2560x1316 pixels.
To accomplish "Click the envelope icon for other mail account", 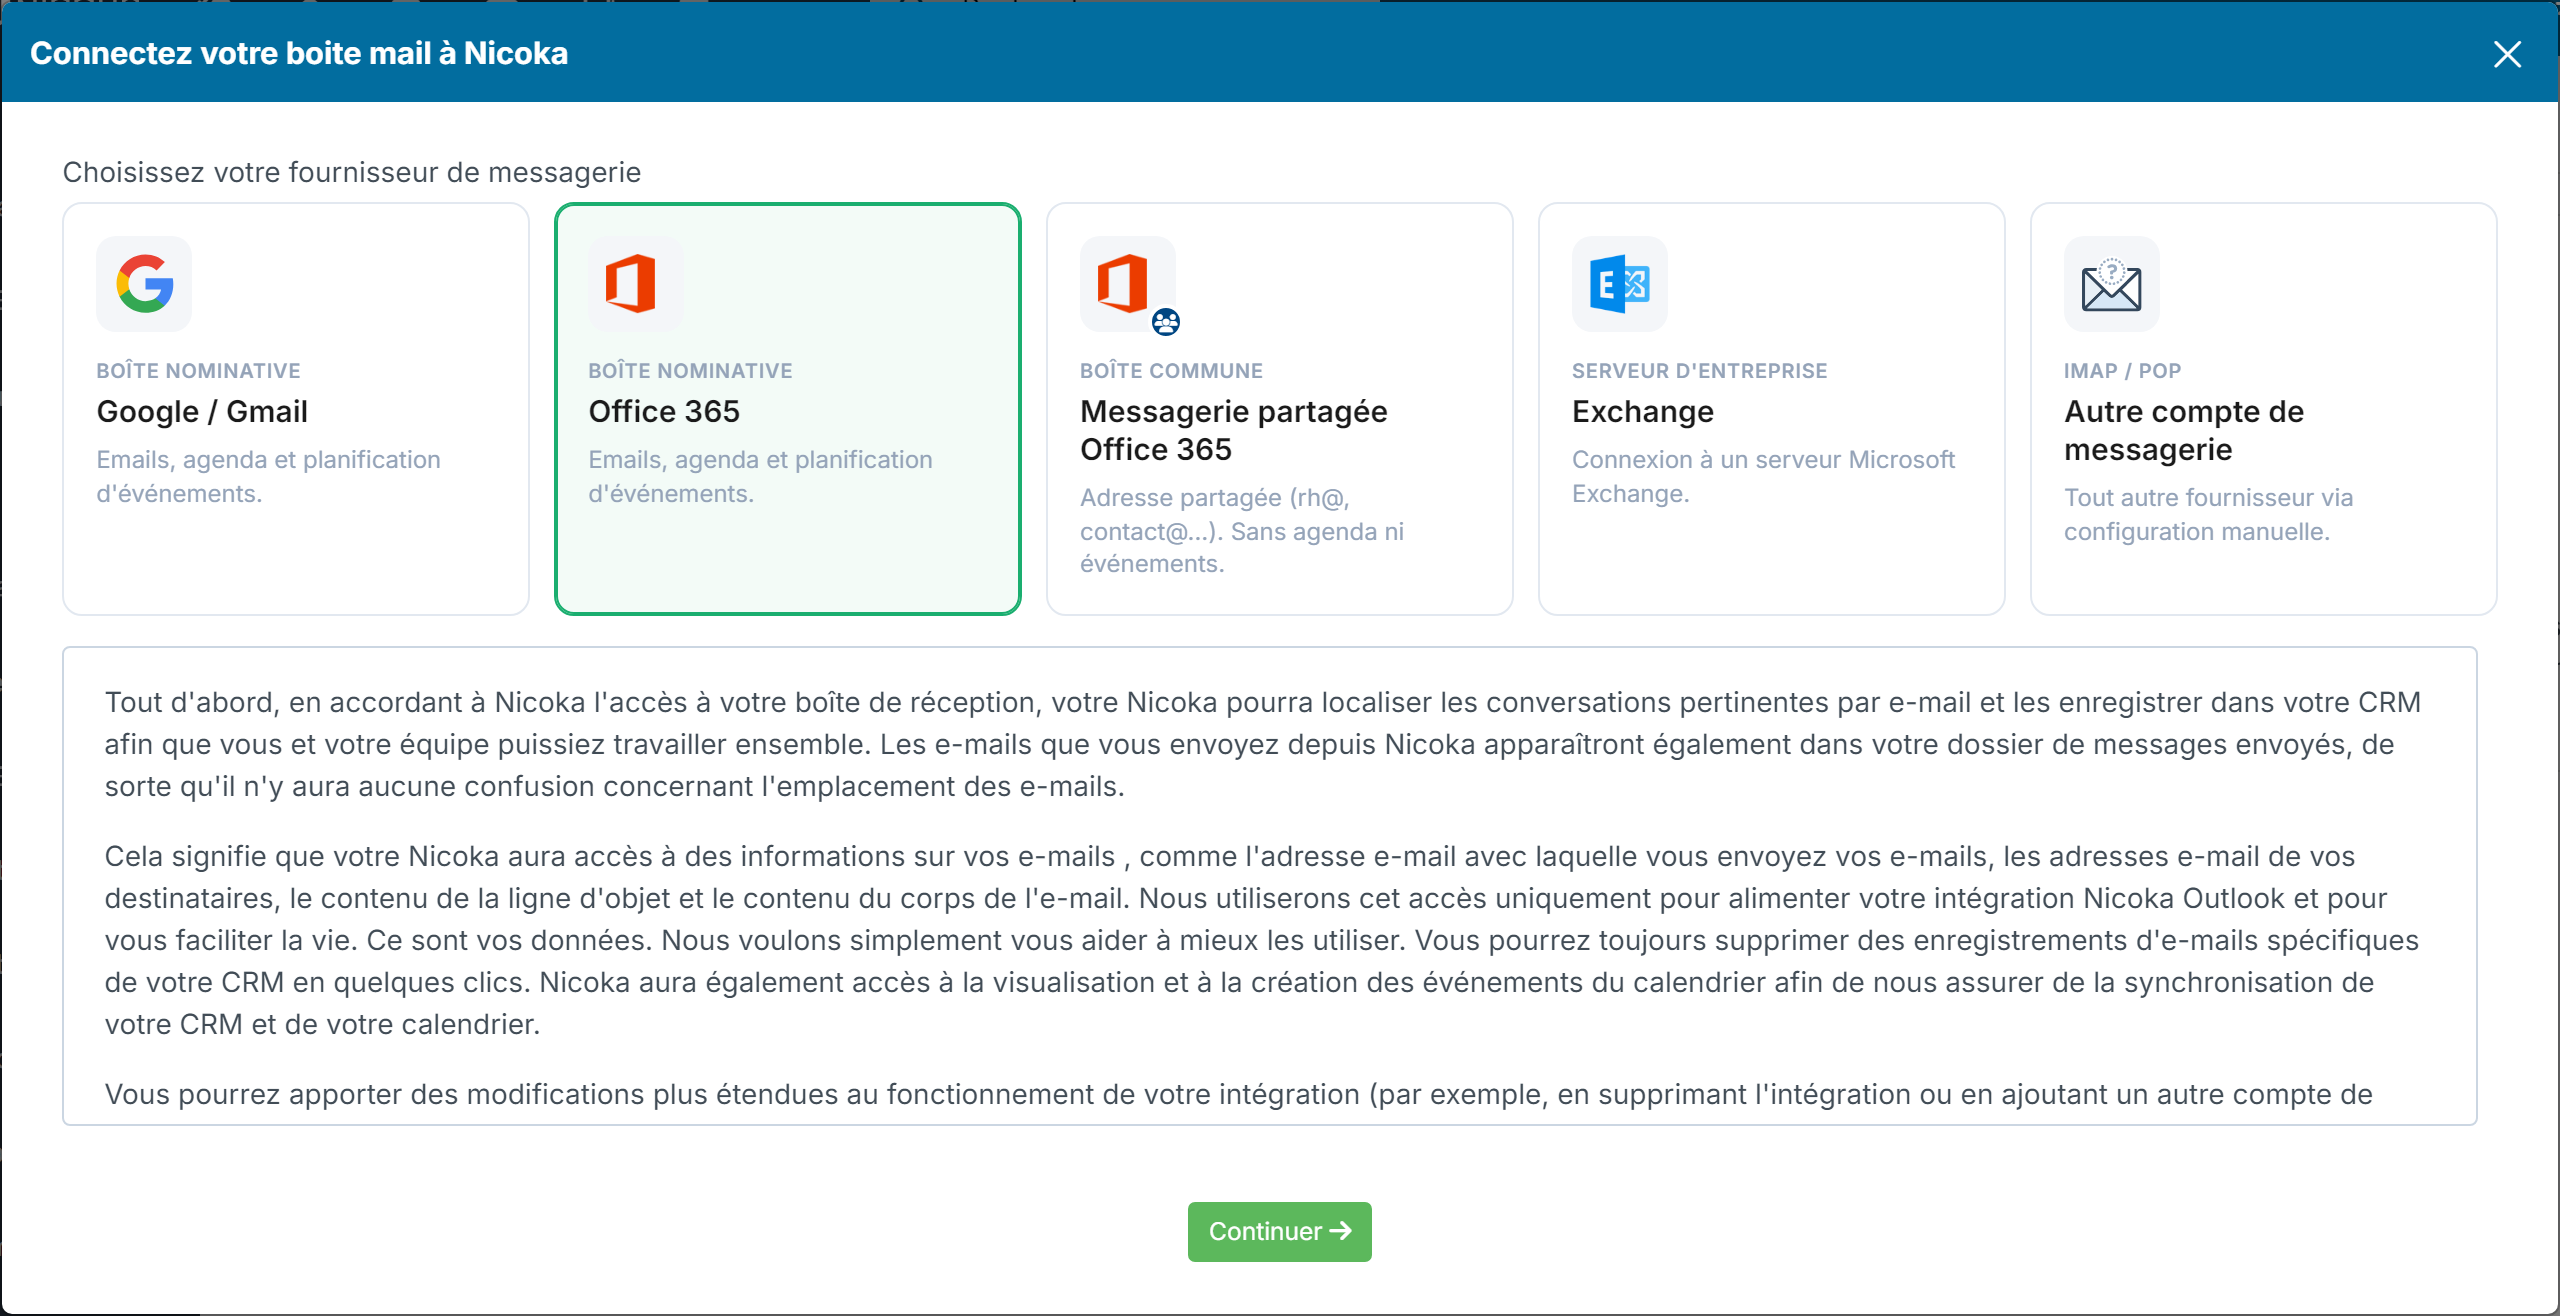I will [2111, 284].
